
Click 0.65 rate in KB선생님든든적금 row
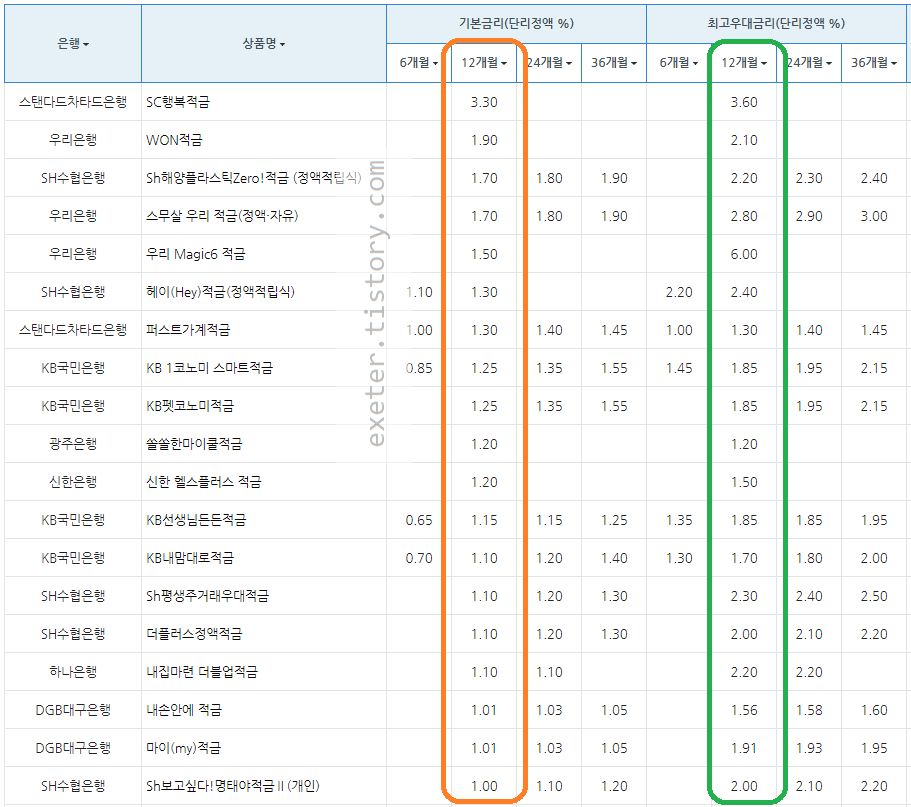[418, 519]
